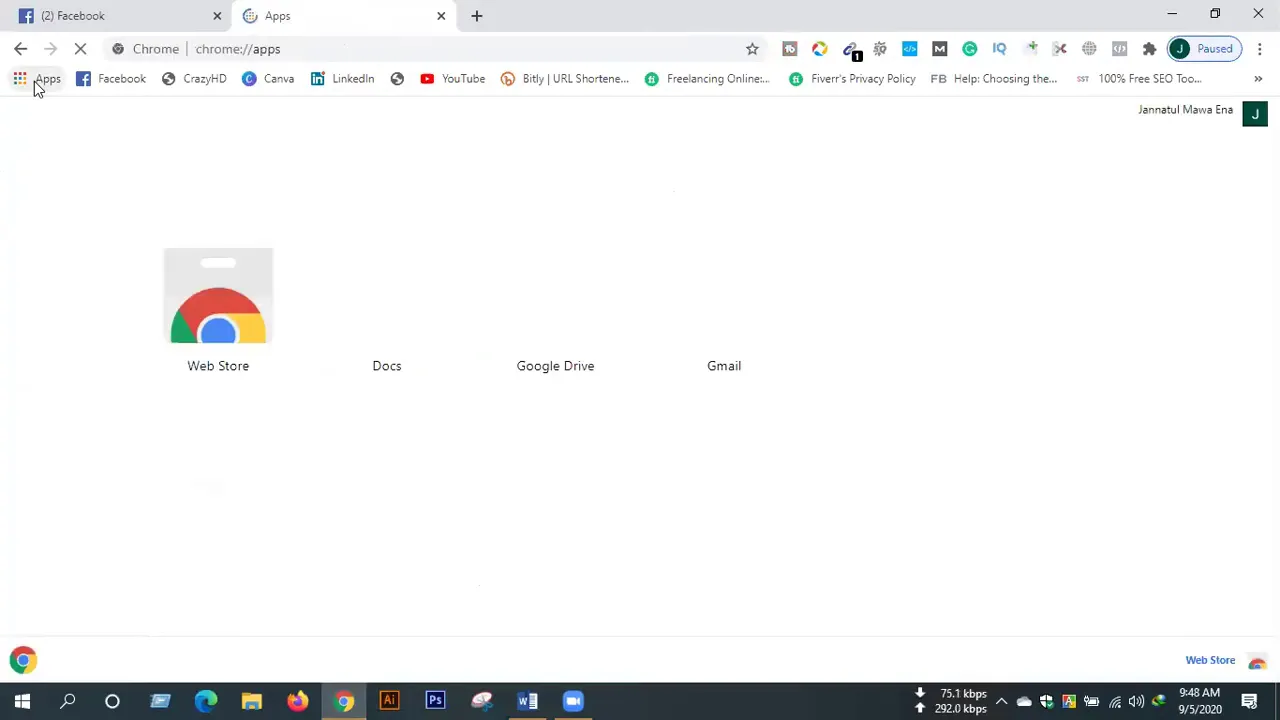Open Zoom from taskbar

click(x=573, y=701)
